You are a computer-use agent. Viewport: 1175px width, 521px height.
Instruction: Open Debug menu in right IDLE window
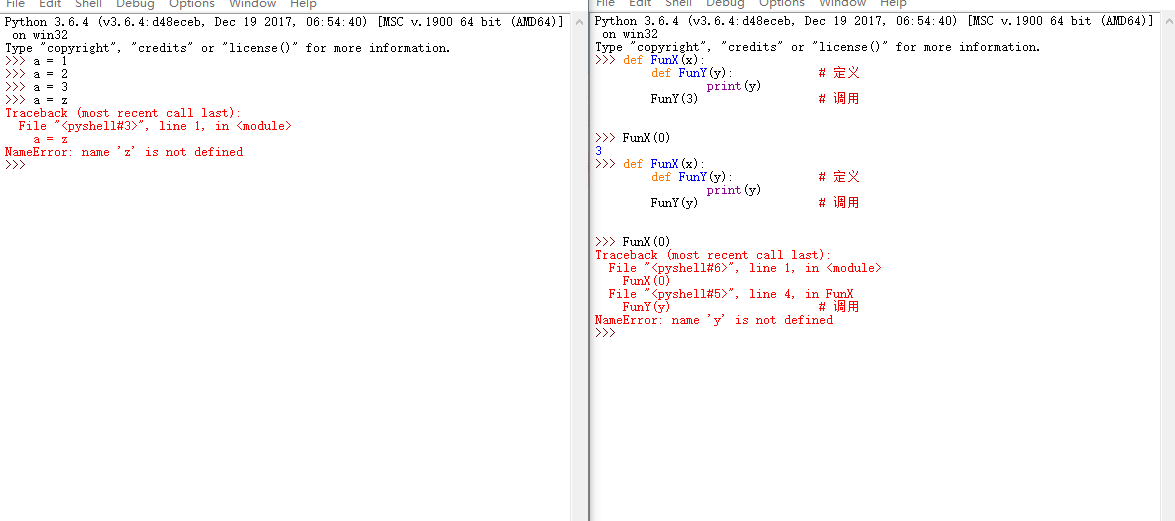(725, 4)
